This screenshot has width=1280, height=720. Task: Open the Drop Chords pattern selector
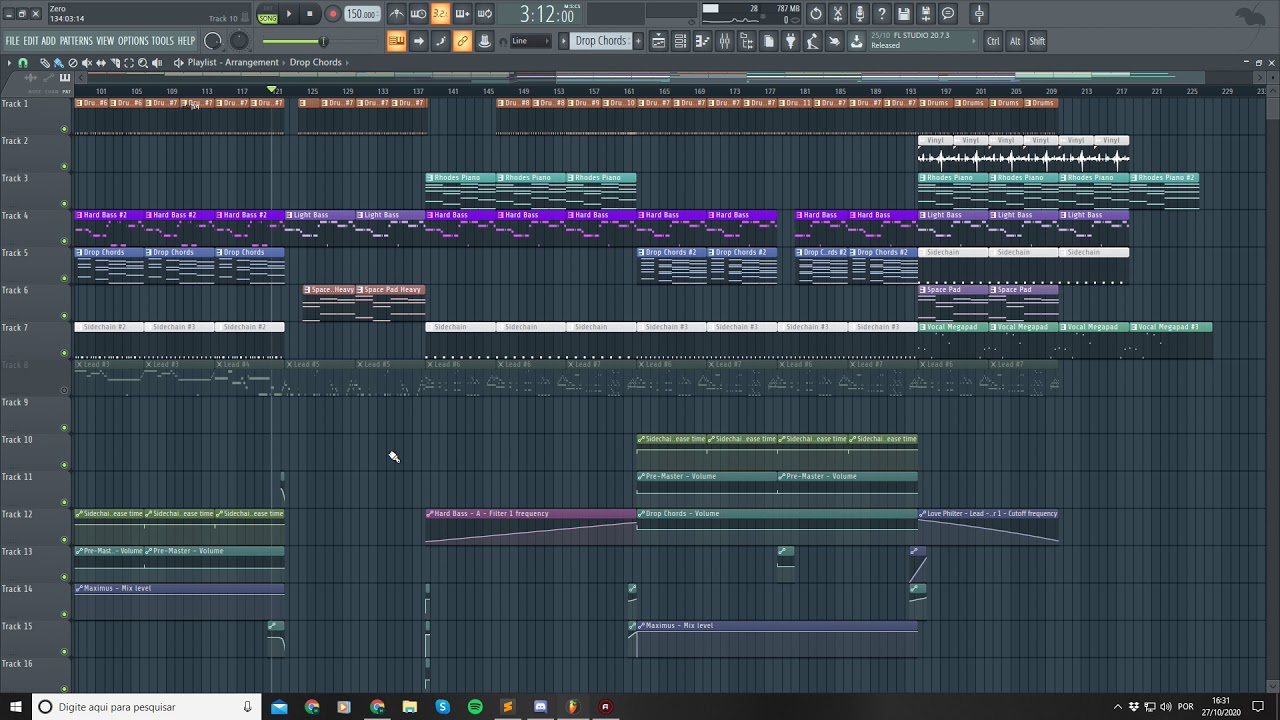(600, 41)
